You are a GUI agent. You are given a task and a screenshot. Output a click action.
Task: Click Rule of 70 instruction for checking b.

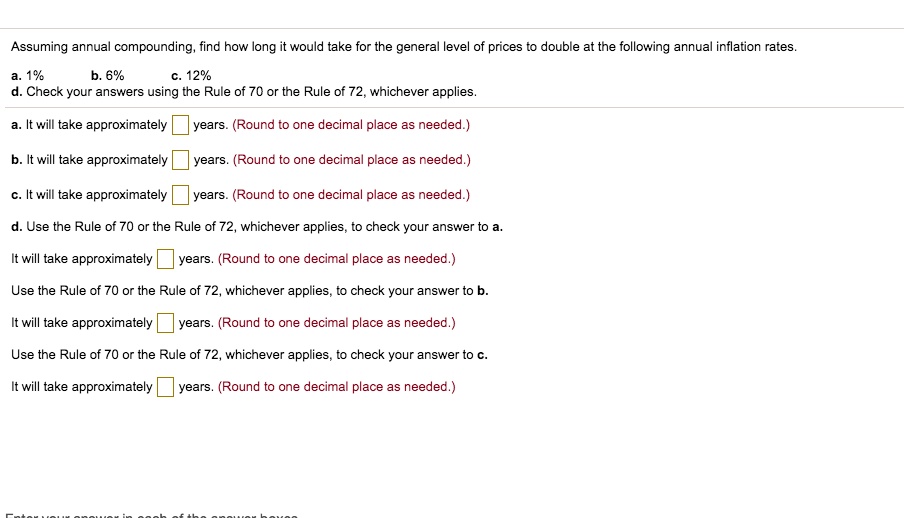coord(250,291)
